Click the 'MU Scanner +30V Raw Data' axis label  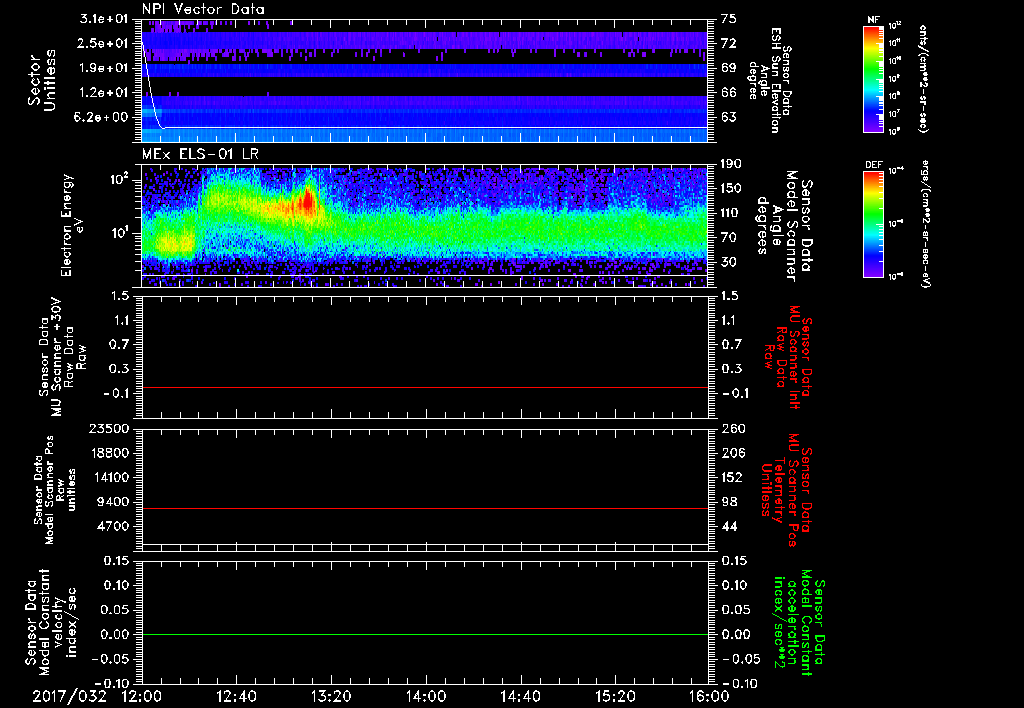(63, 357)
